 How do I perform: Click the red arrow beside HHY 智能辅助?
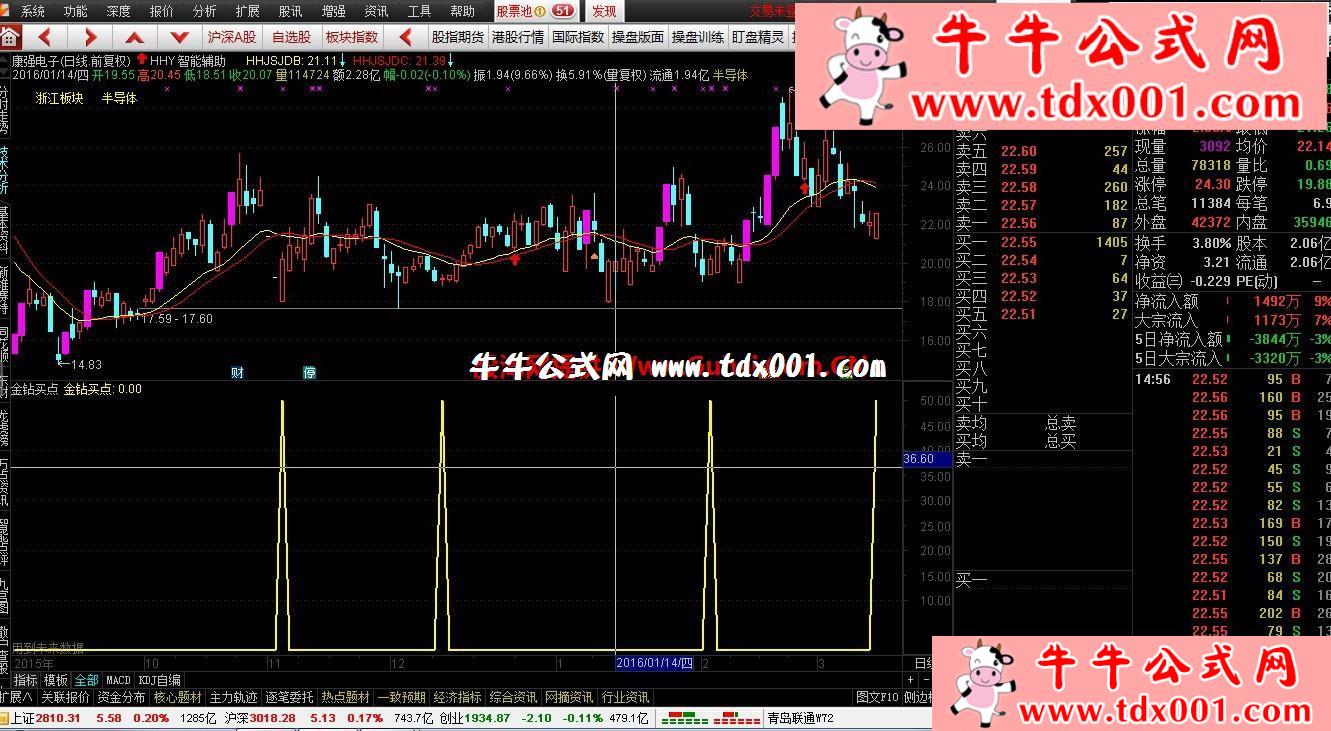point(142,60)
